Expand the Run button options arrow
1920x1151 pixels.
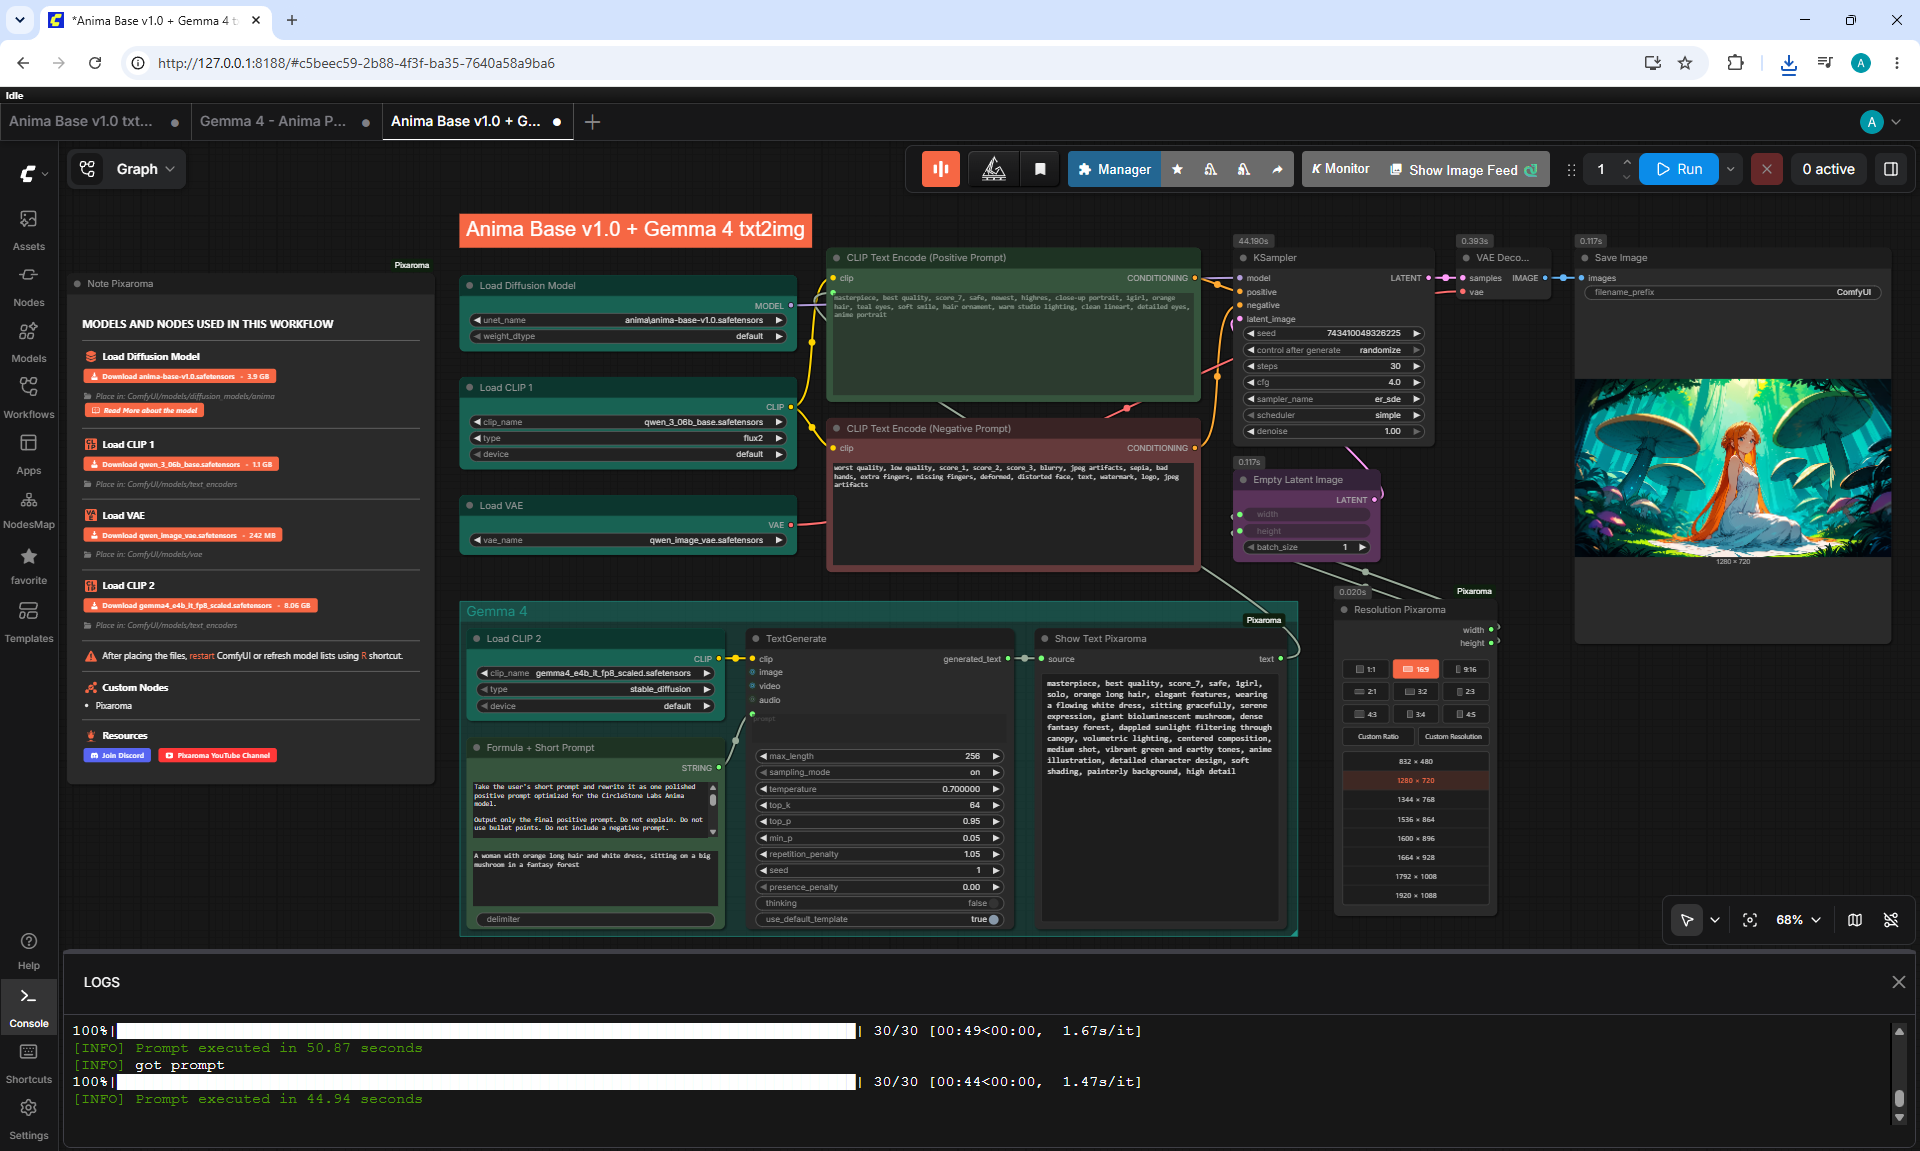(x=1730, y=169)
